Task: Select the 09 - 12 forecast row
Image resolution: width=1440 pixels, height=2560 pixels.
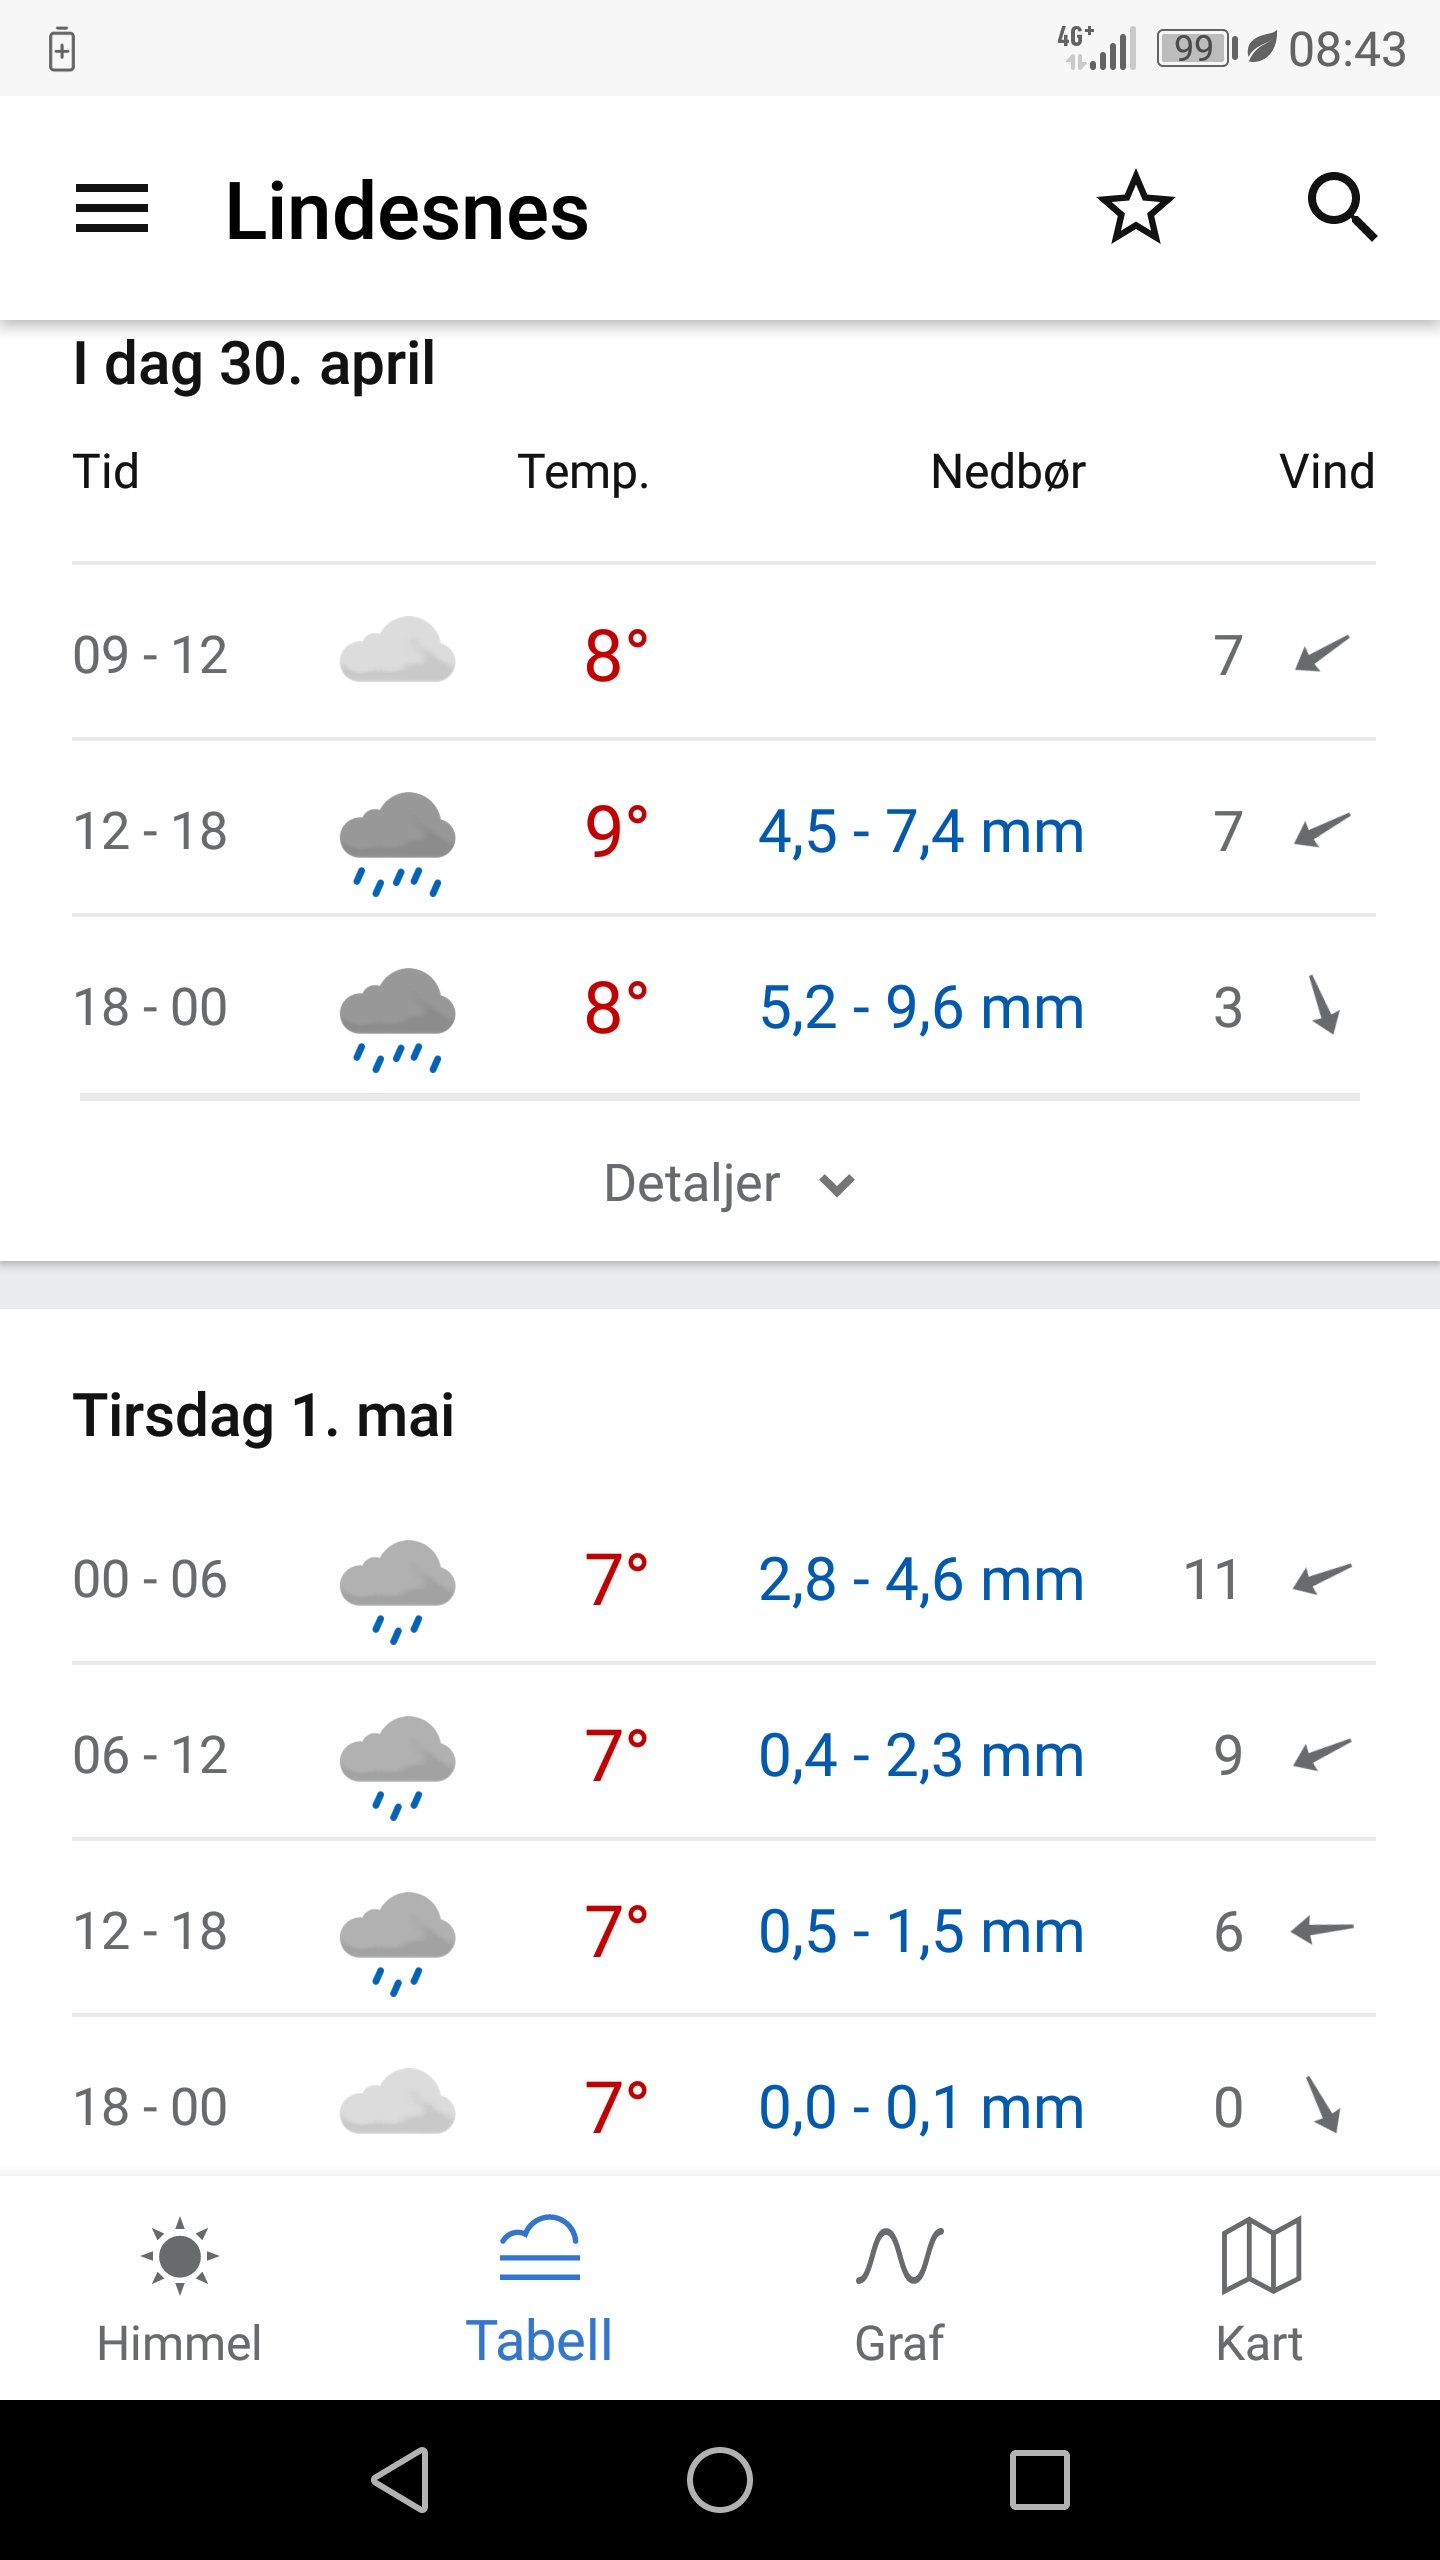Action: [724, 654]
